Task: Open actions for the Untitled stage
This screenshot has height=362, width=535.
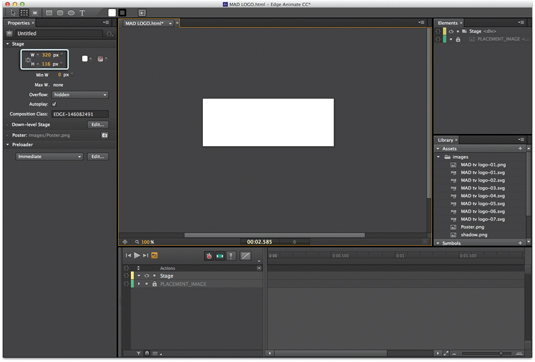Action: [110, 33]
